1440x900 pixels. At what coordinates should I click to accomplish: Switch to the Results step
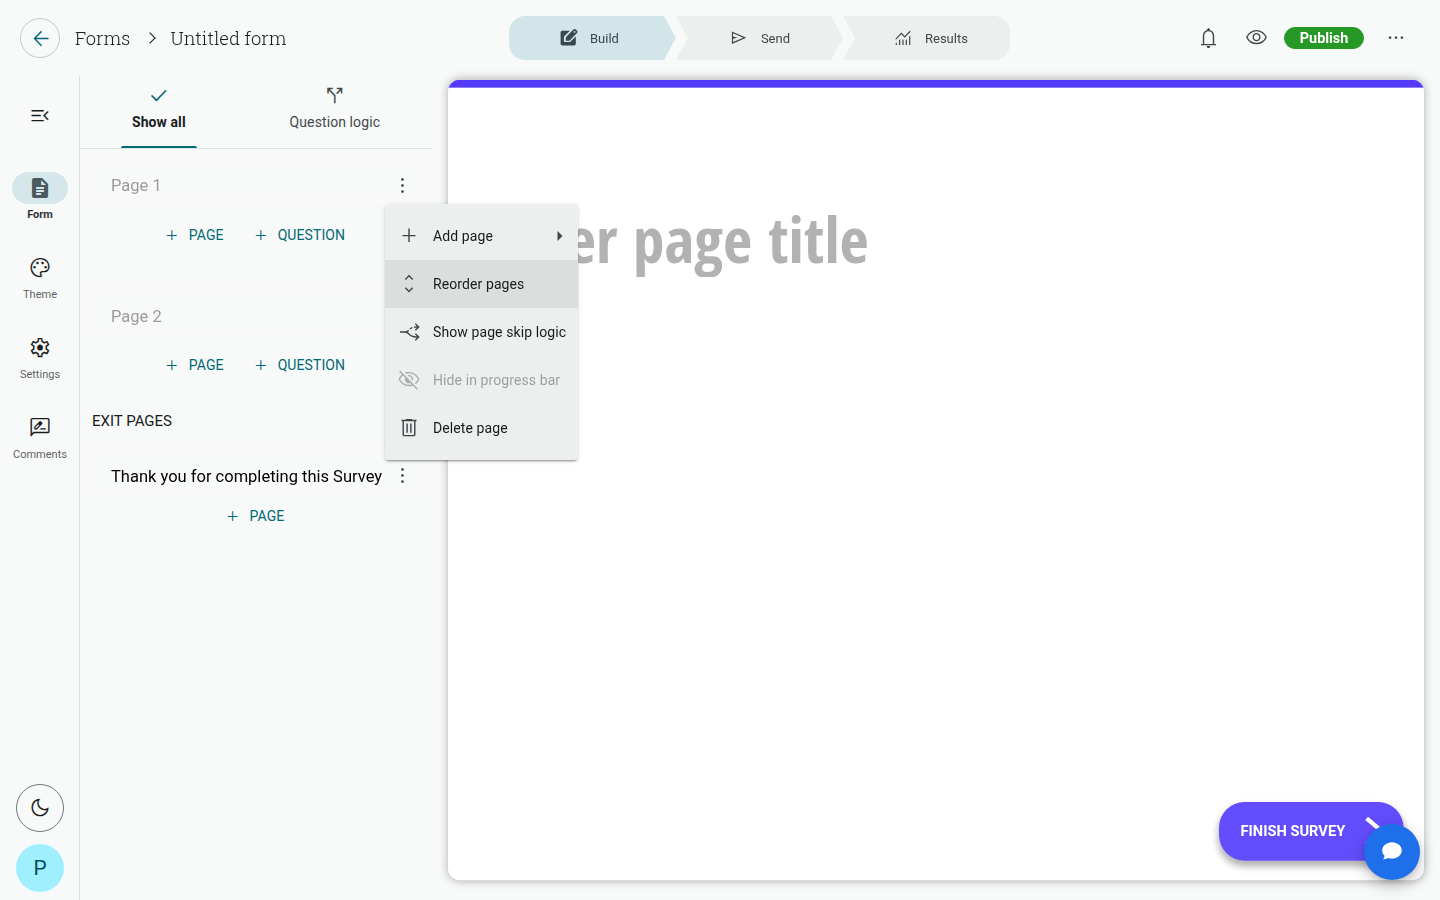point(930,38)
